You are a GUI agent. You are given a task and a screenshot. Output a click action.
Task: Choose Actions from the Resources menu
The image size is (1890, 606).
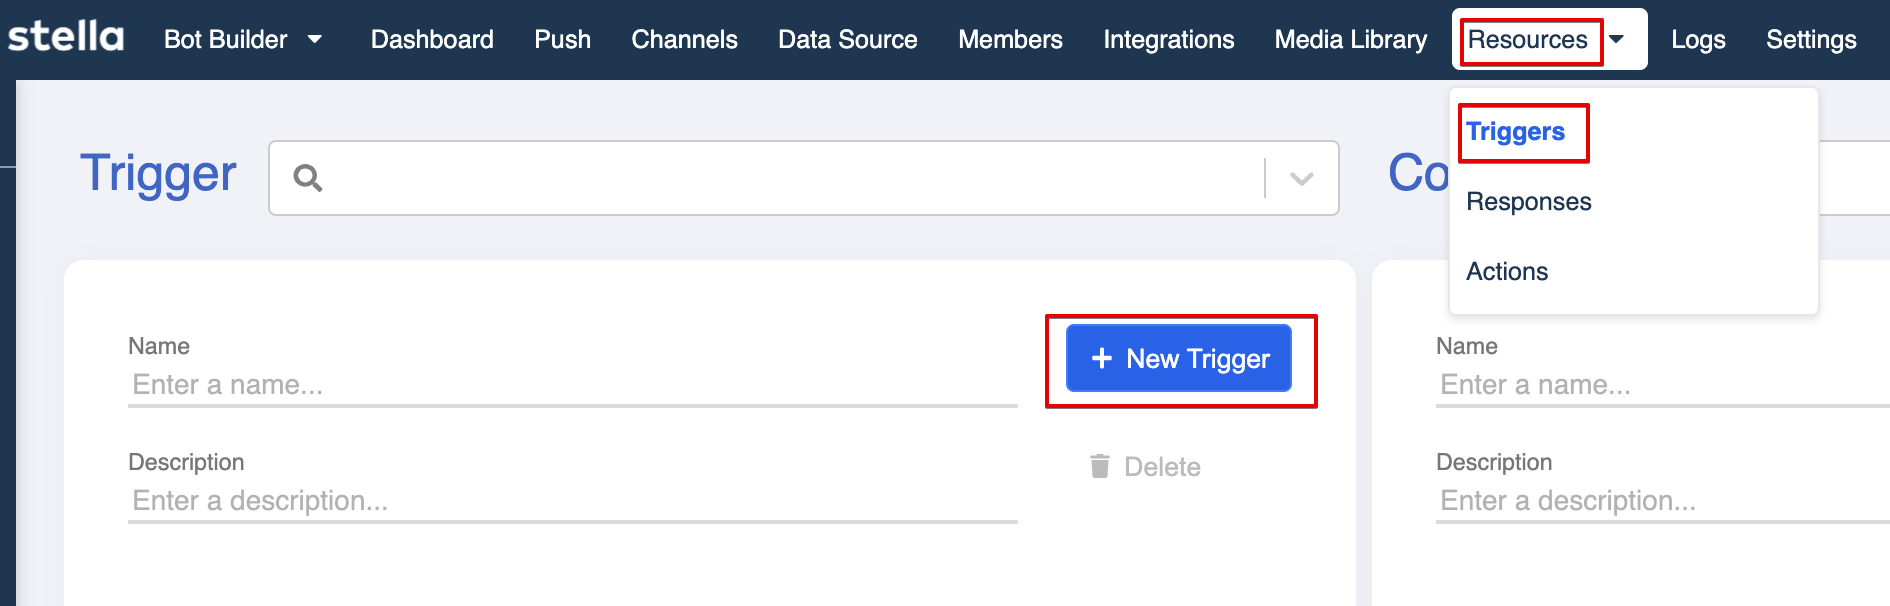[x=1507, y=271]
